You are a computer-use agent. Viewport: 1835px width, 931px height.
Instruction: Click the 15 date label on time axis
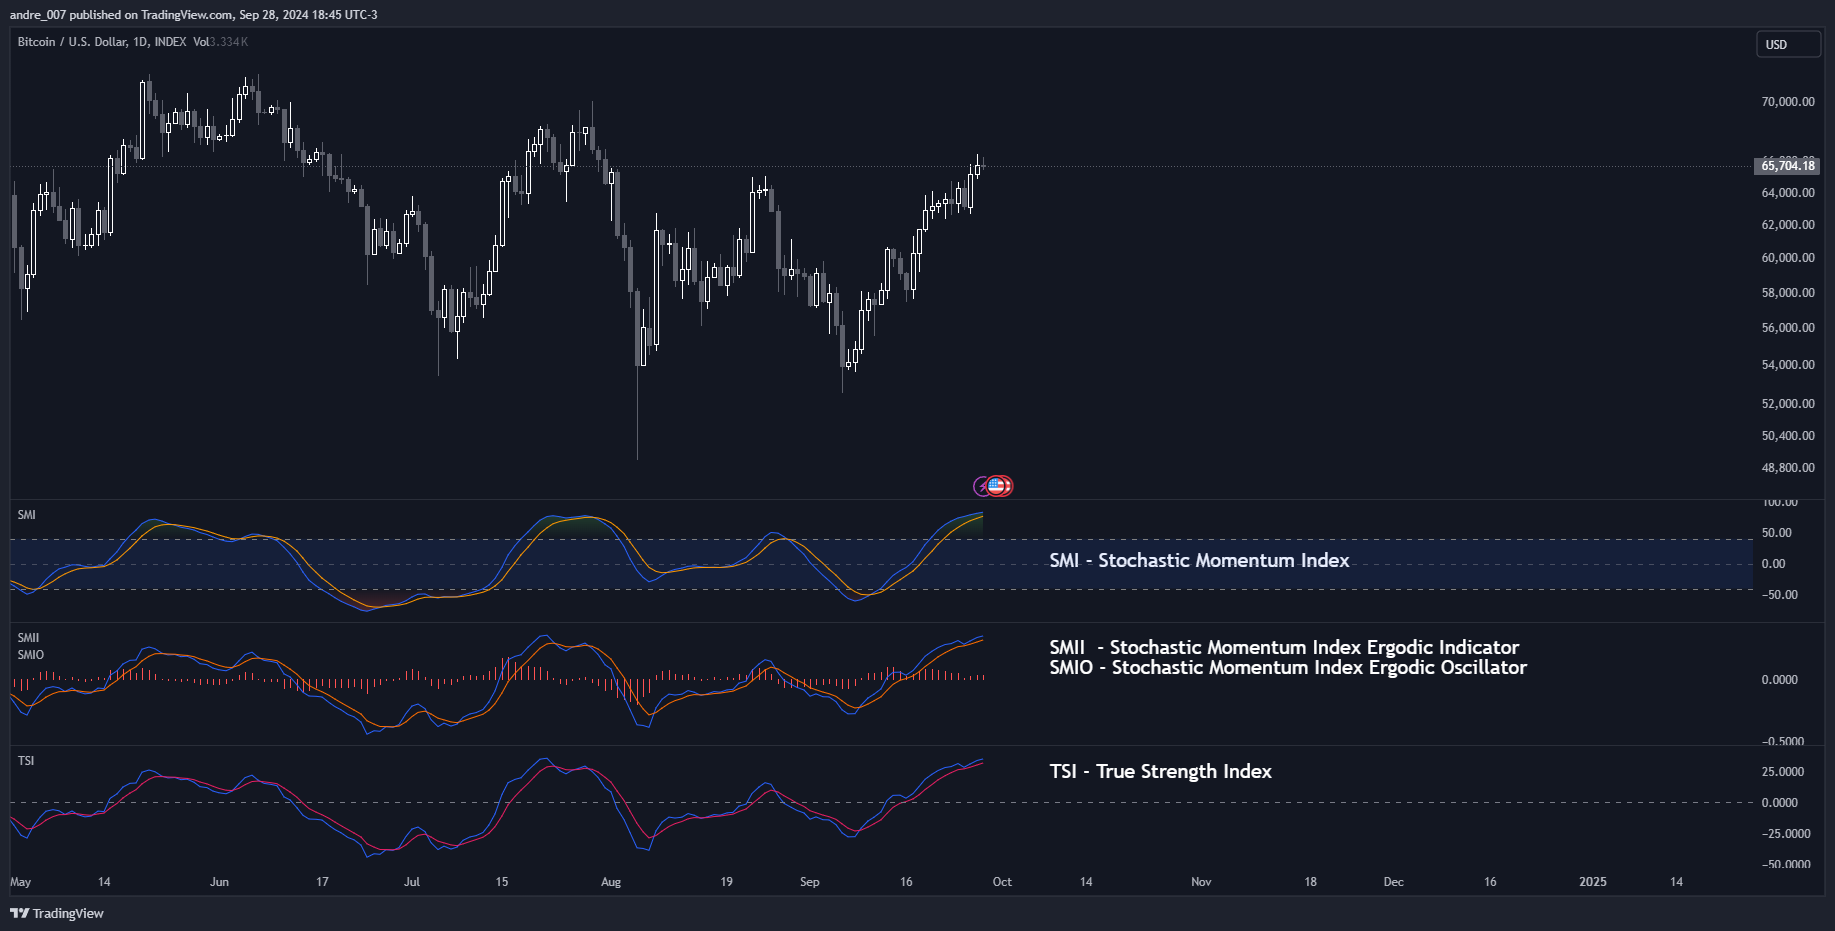[502, 882]
